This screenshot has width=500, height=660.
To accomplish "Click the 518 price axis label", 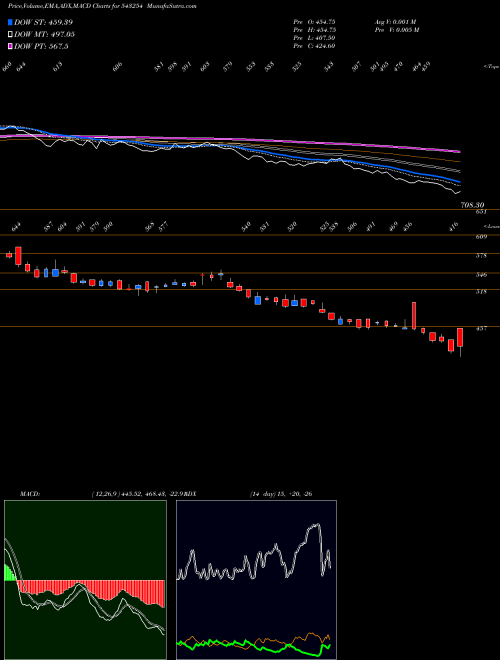I will click(481, 291).
